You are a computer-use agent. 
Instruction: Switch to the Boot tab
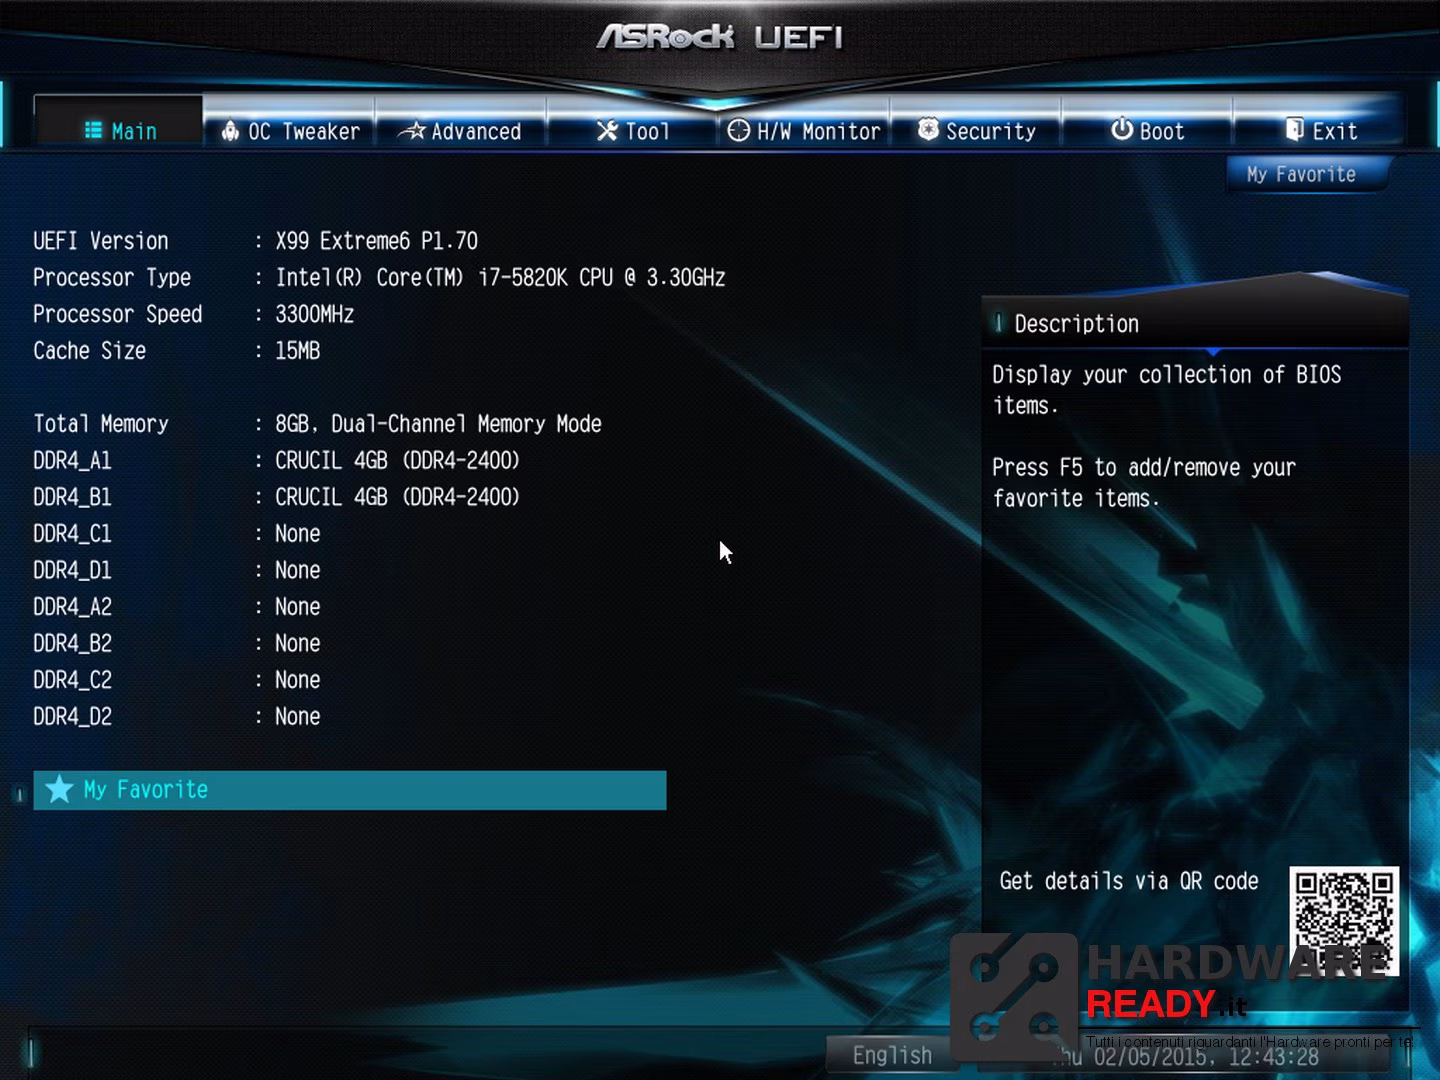coord(1147,123)
